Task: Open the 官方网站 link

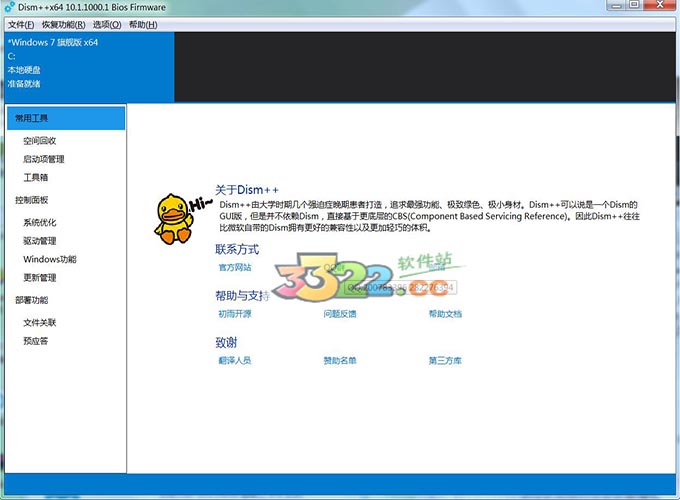Action: [235, 267]
